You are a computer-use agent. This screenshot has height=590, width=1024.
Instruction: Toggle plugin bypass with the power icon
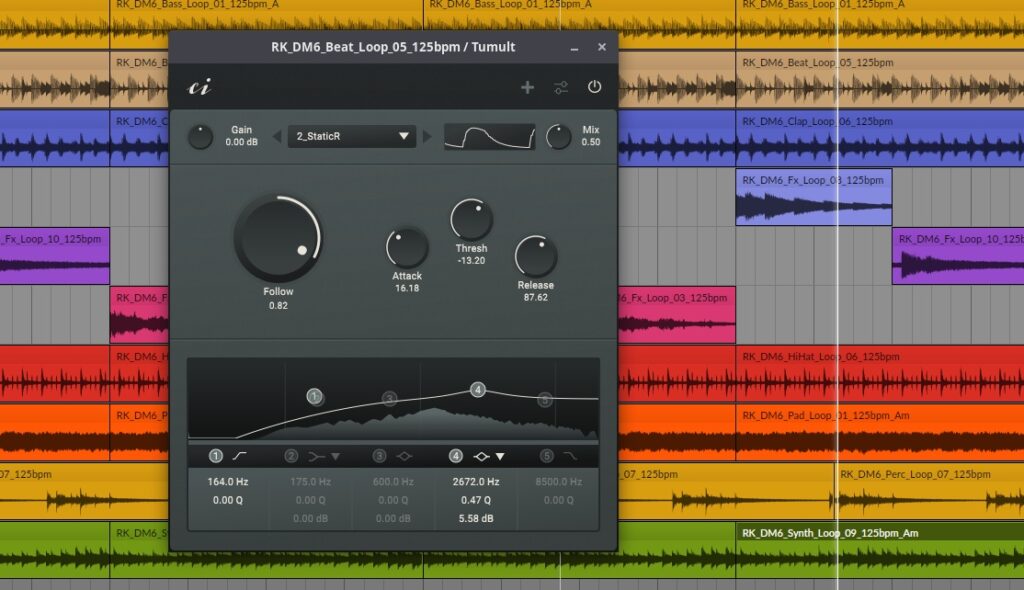(594, 87)
